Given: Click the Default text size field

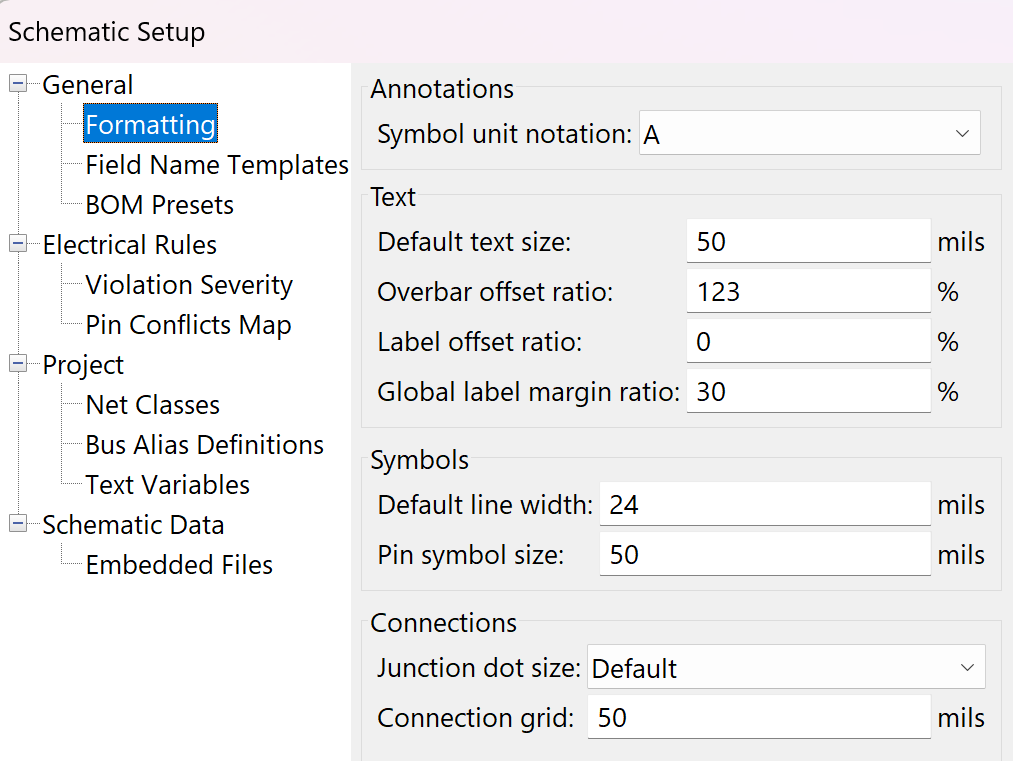Looking at the screenshot, I should click(808, 242).
